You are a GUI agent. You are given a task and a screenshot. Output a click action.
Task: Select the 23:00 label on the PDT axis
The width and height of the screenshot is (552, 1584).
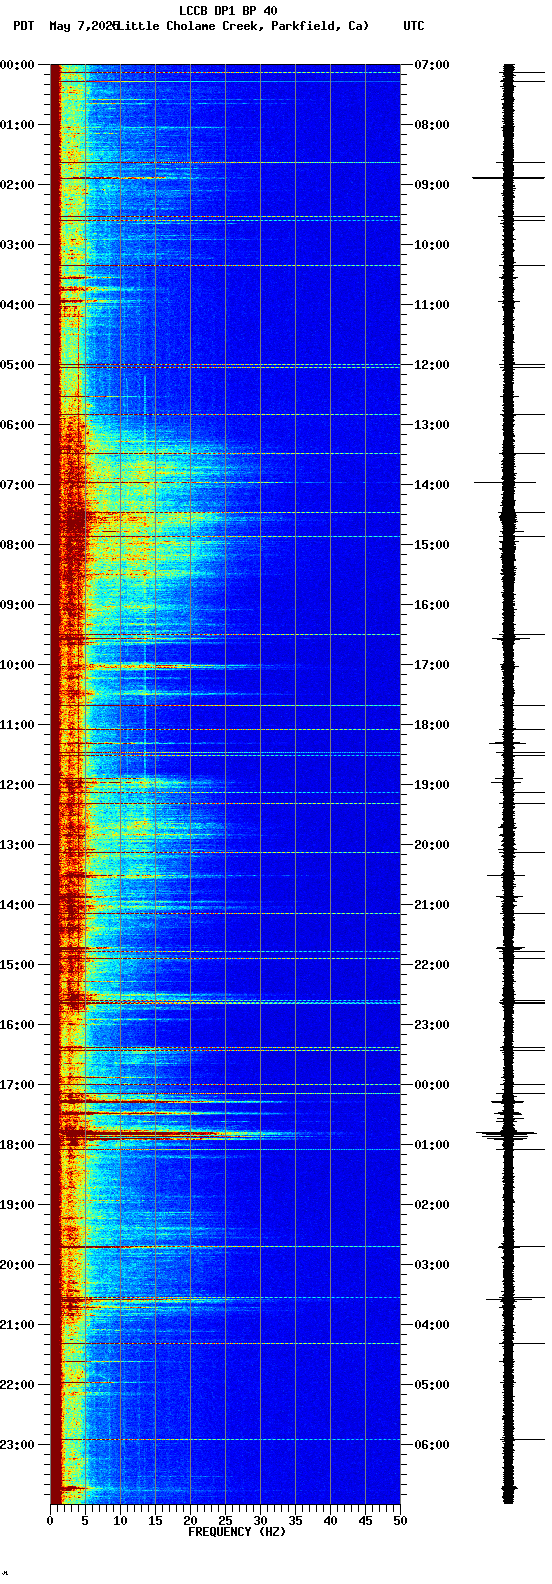18,1445
